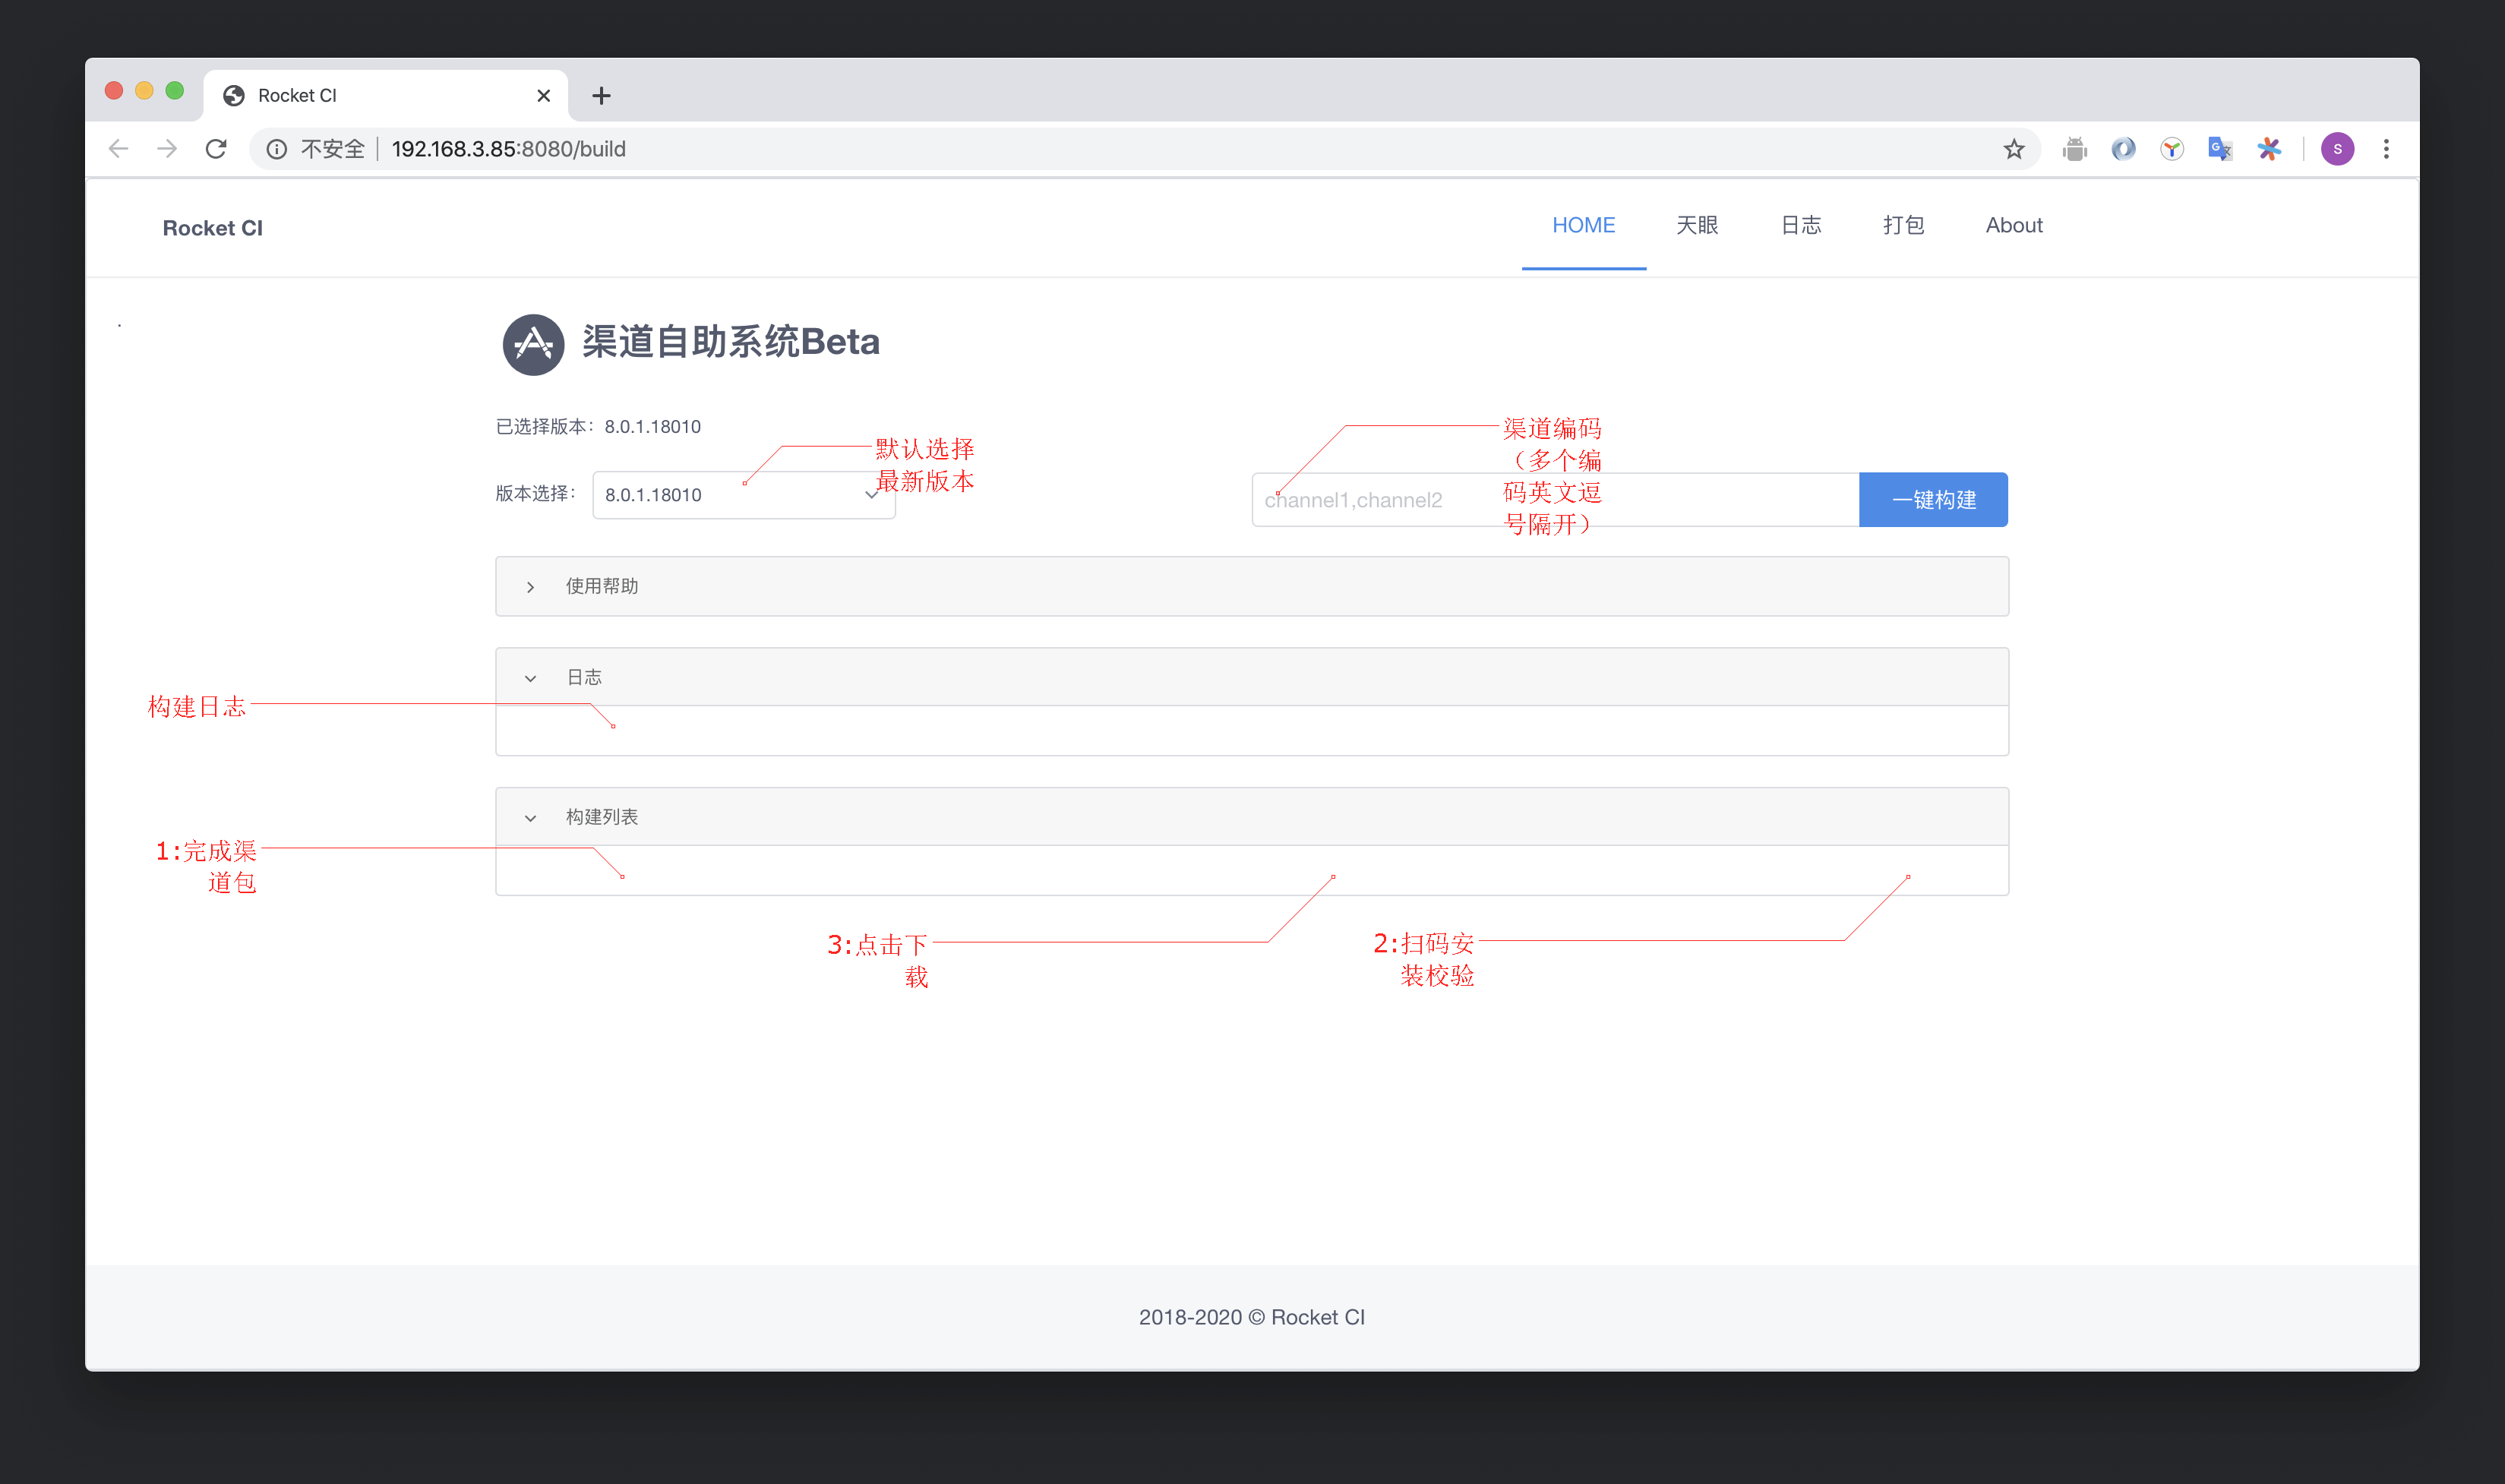Click the App Store logo beside the title
This screenshot has width=2505, height=1484.
point(533,344)
